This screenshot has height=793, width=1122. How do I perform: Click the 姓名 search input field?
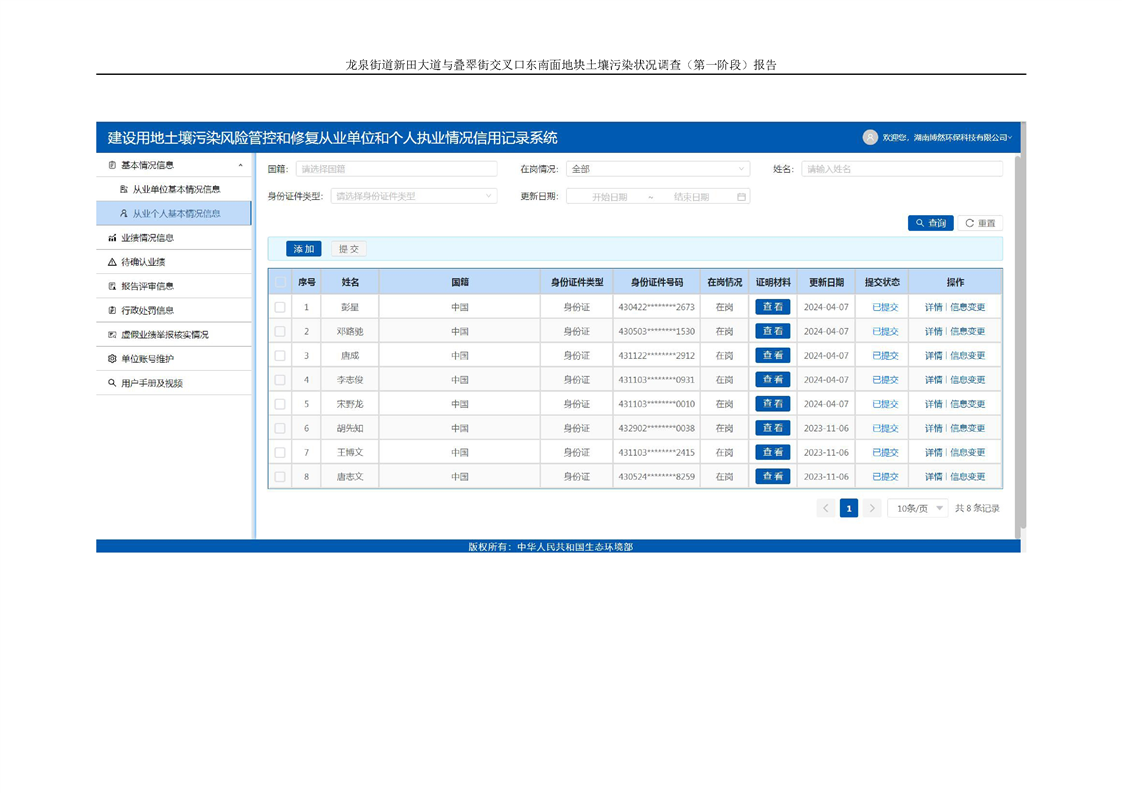coord(901,169)
